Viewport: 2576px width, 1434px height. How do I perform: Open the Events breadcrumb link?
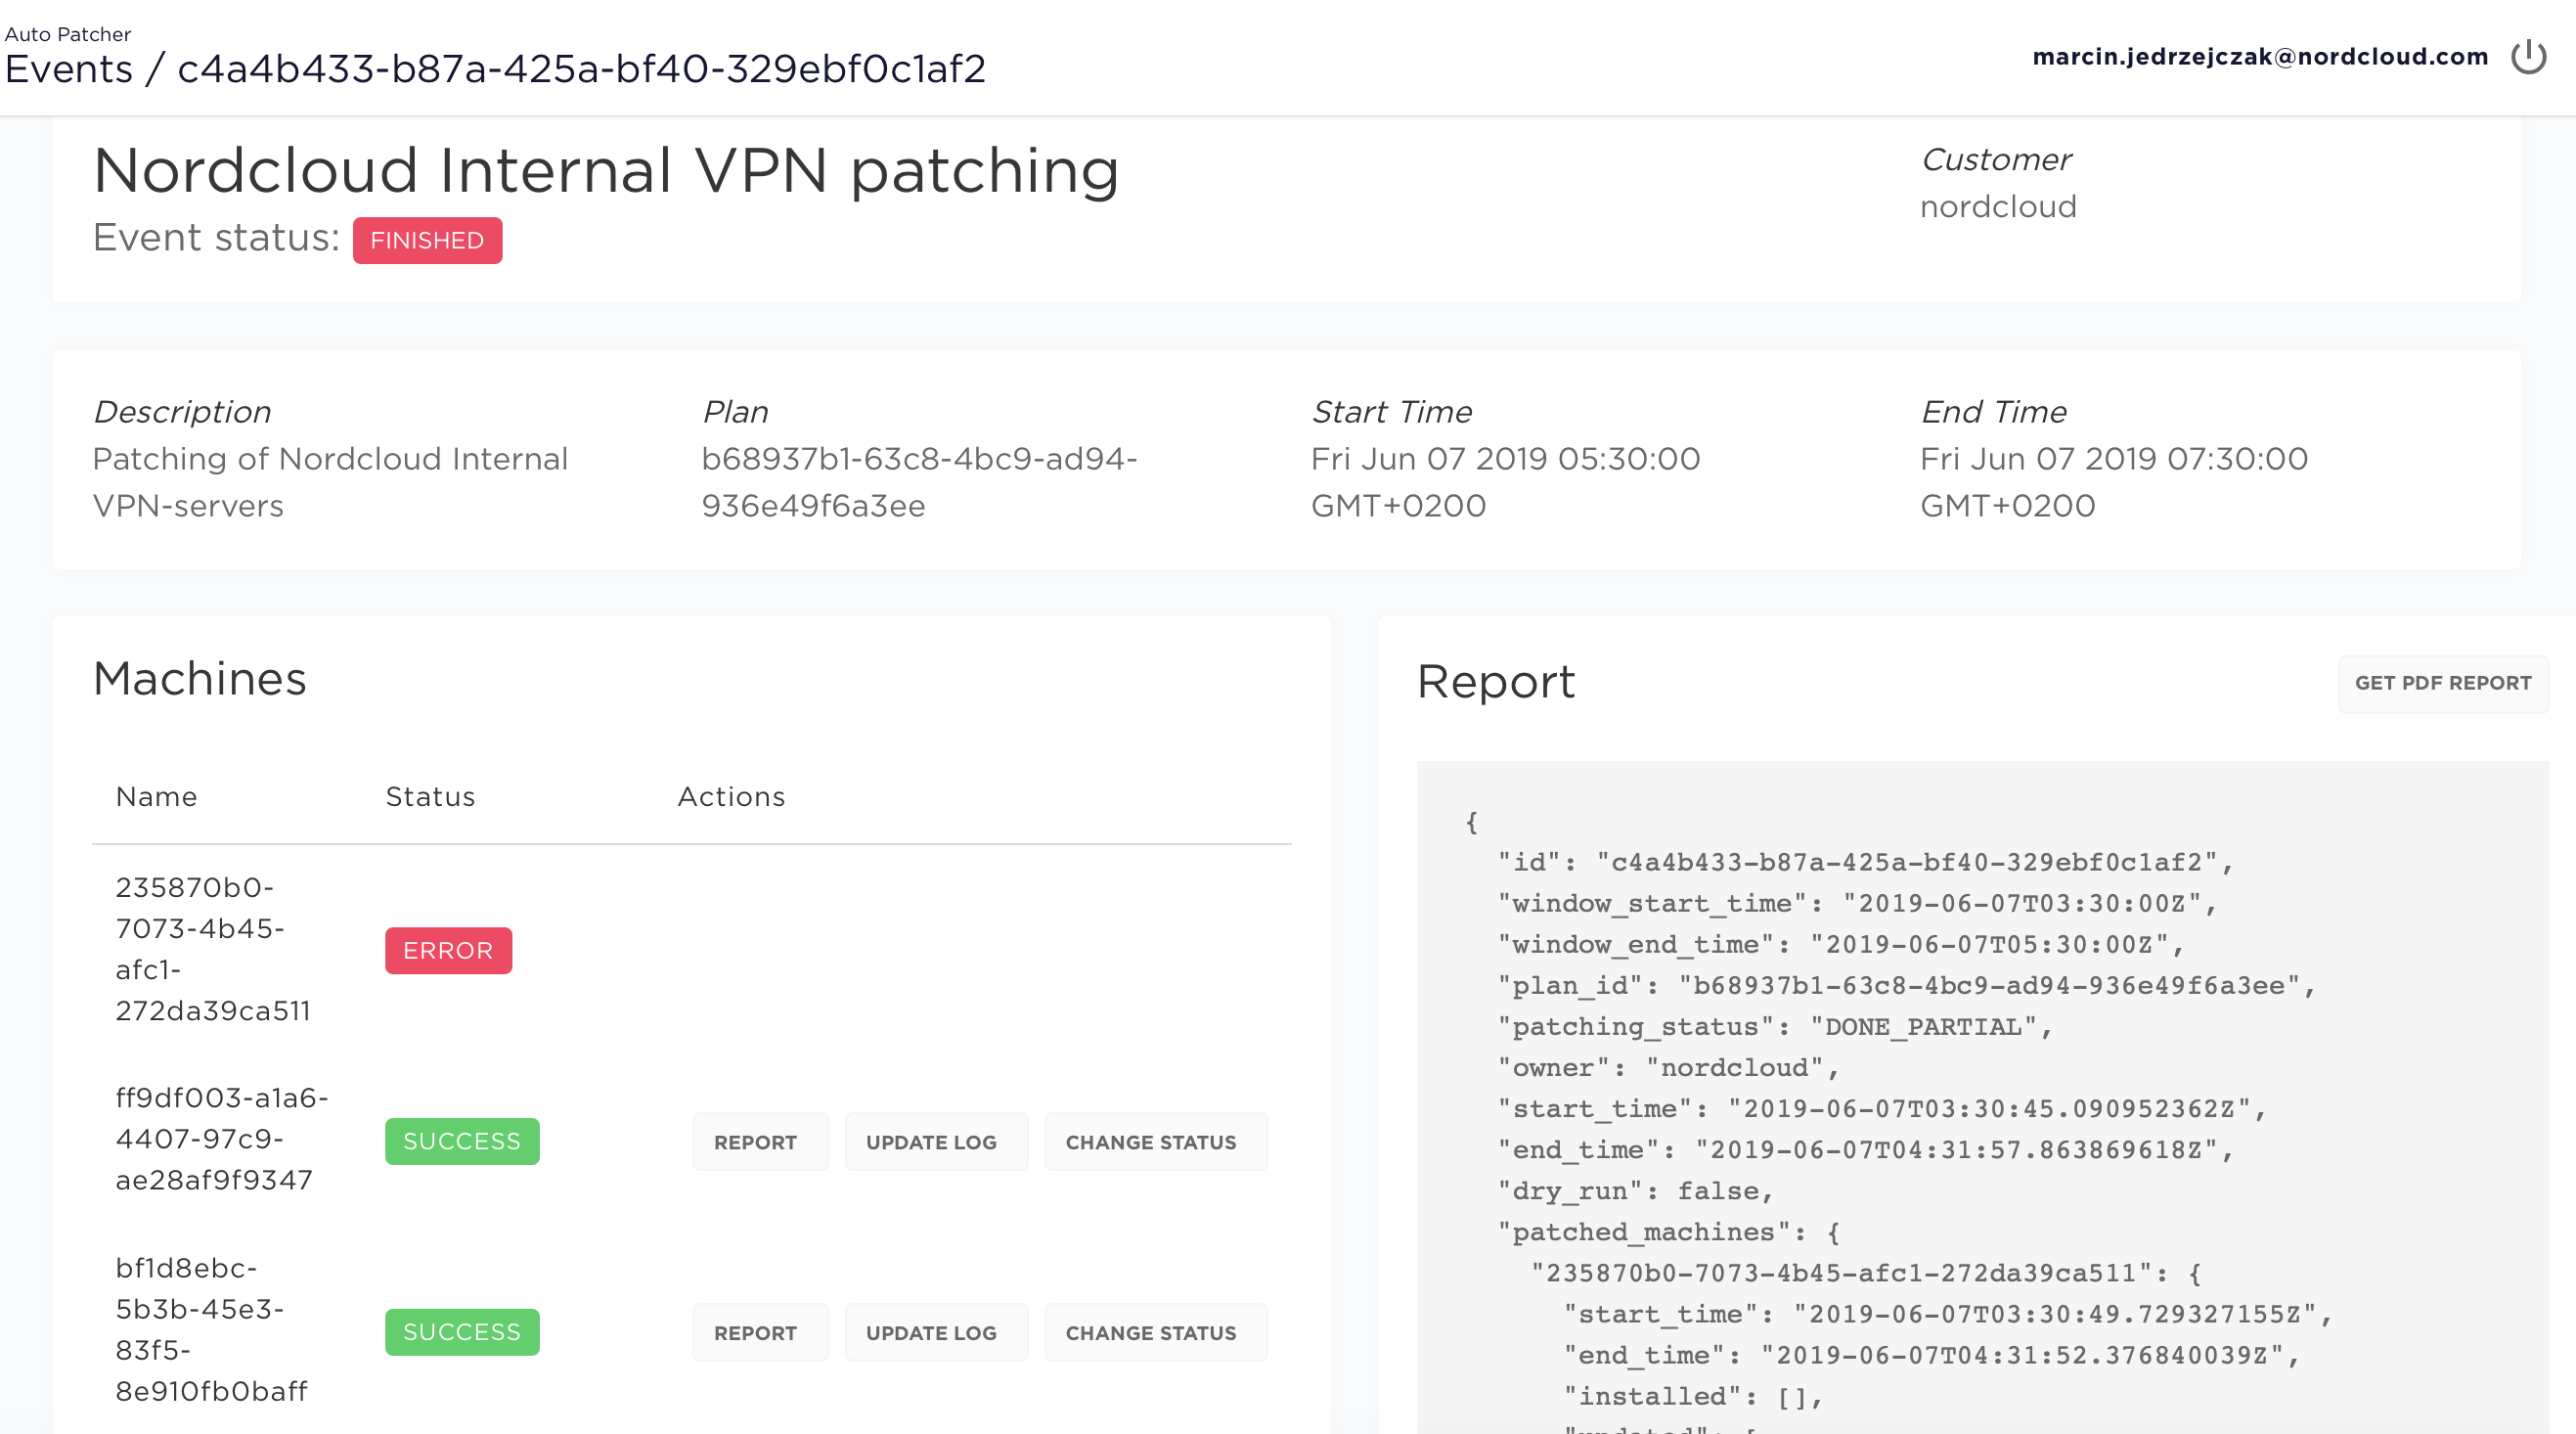click(x=69, y=69)
